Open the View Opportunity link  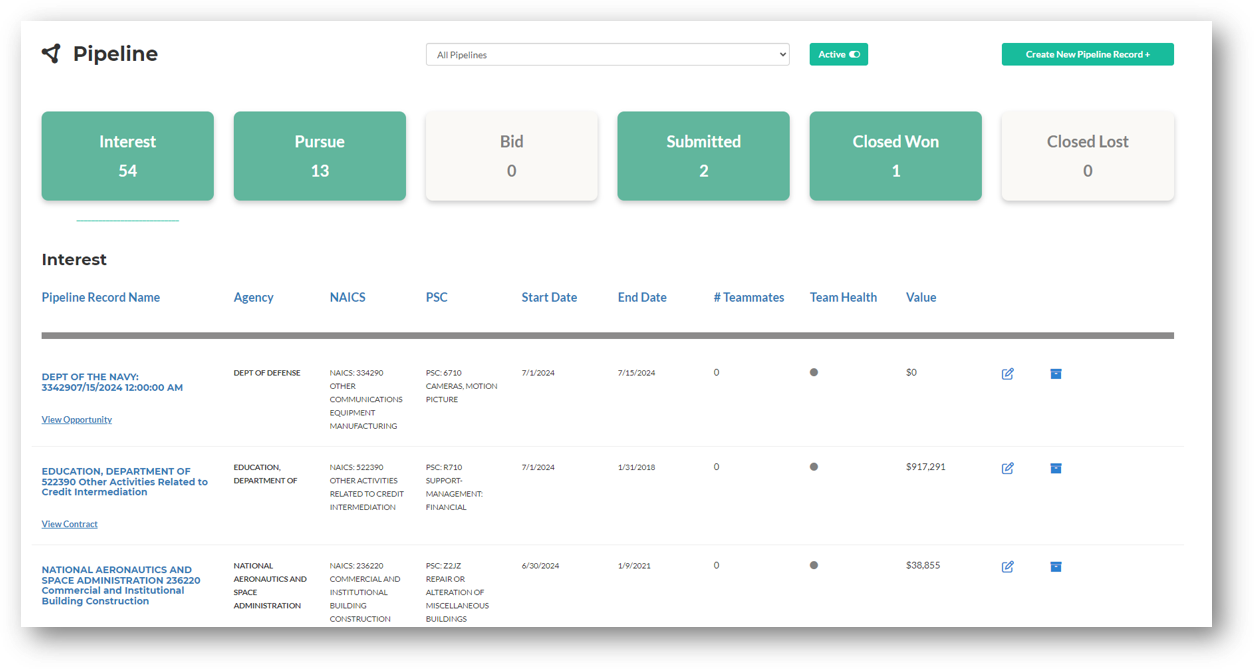pos(76,419)
